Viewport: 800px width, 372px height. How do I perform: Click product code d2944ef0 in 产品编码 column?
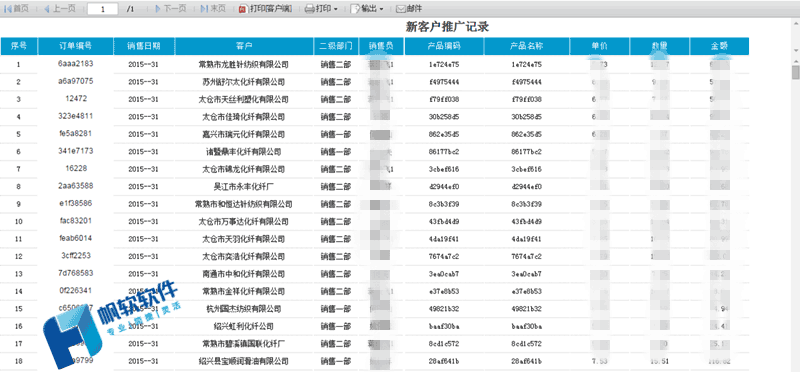[x=444, y=187]
